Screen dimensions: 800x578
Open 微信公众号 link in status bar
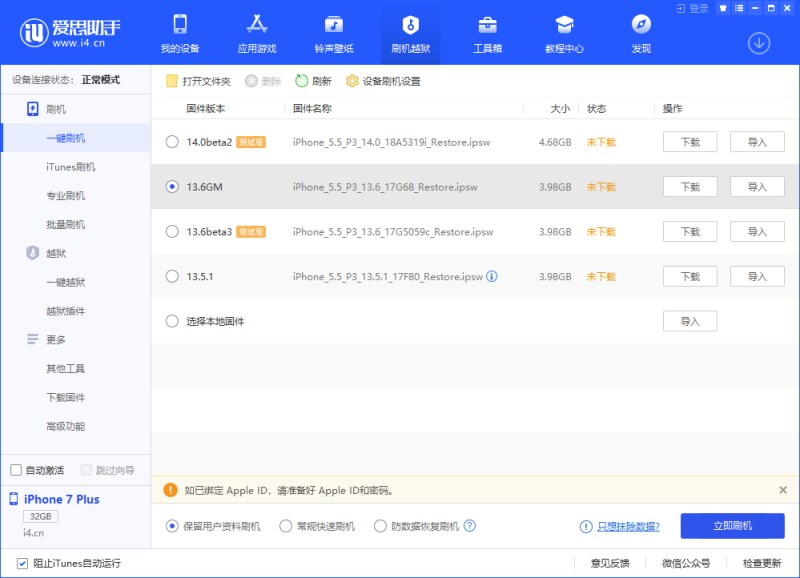[686, 563]
